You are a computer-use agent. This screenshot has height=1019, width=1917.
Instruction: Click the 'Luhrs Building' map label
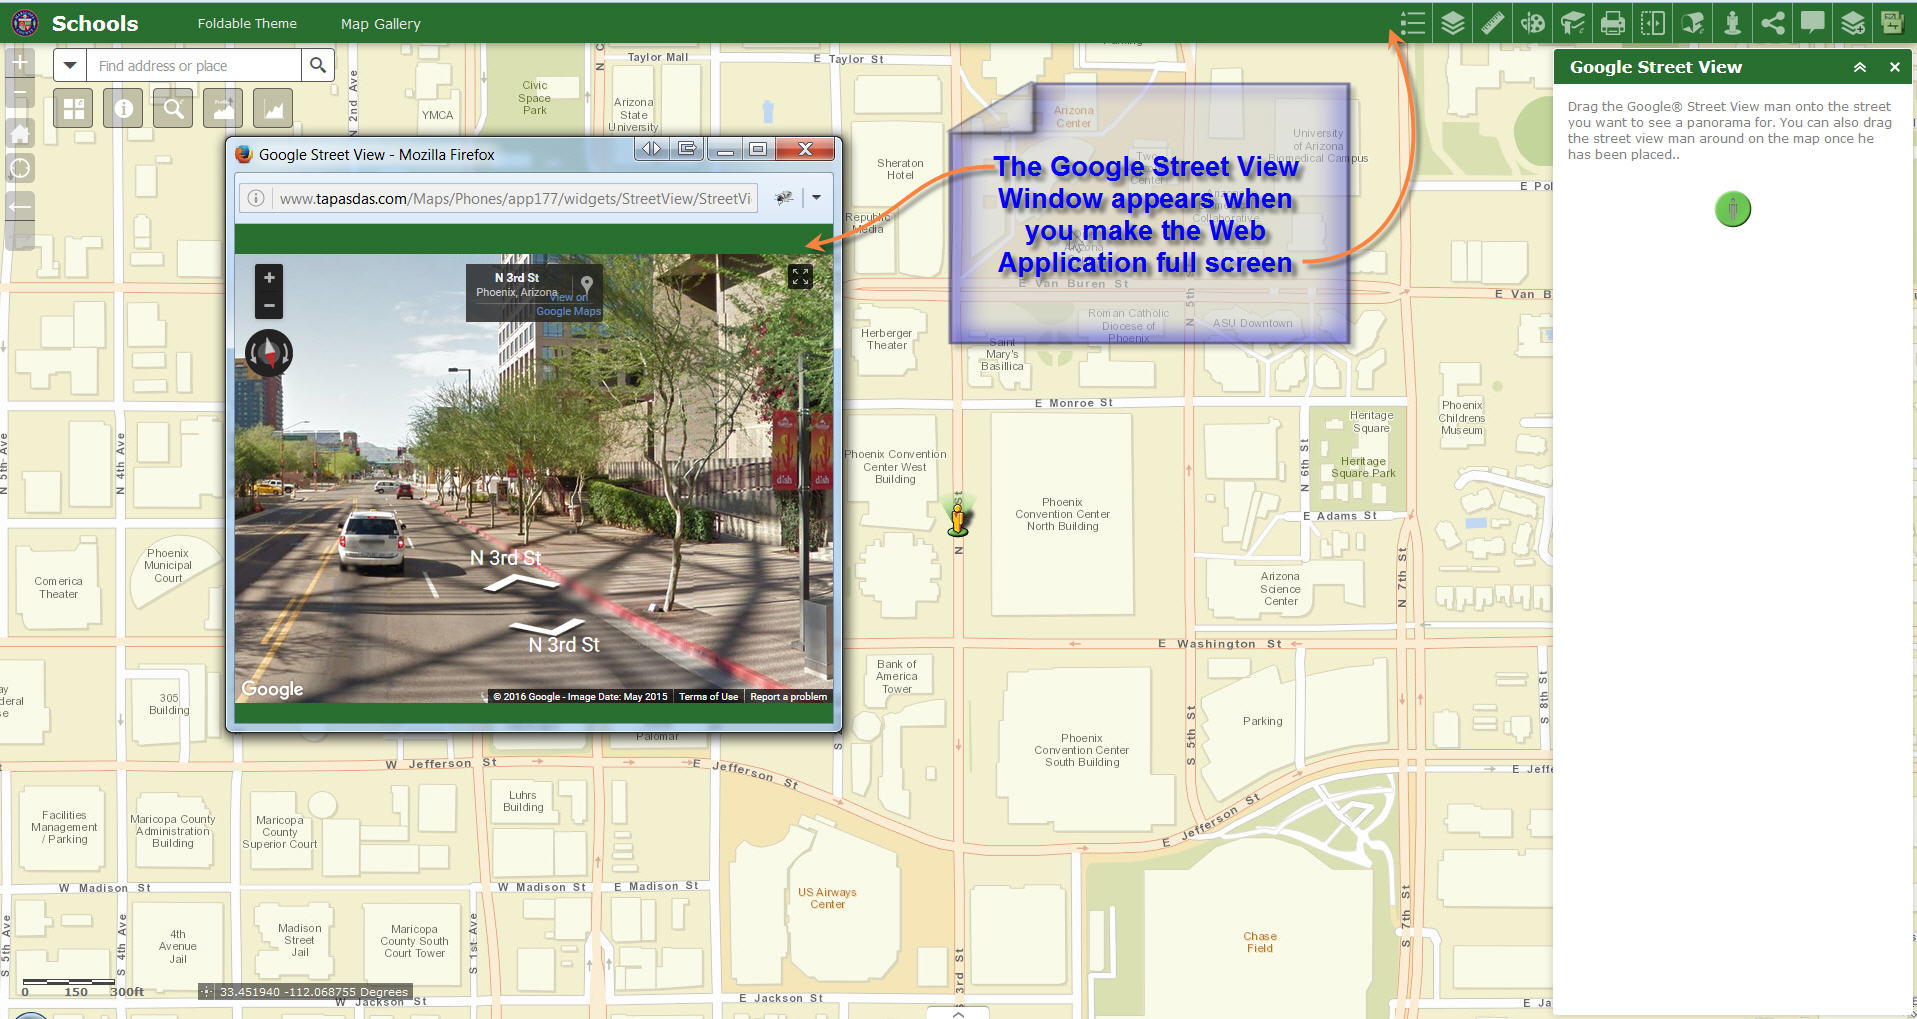[x=523, y=801]
